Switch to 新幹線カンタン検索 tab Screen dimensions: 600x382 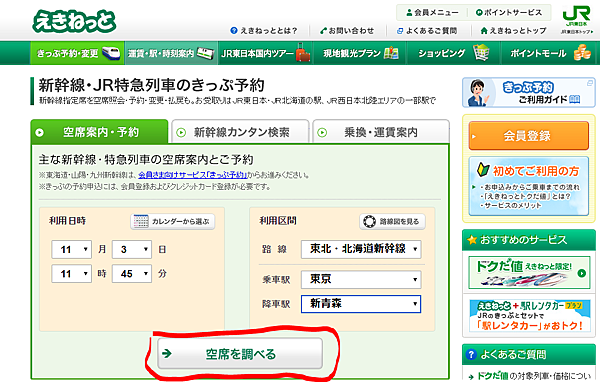click(x=240, y=132)
